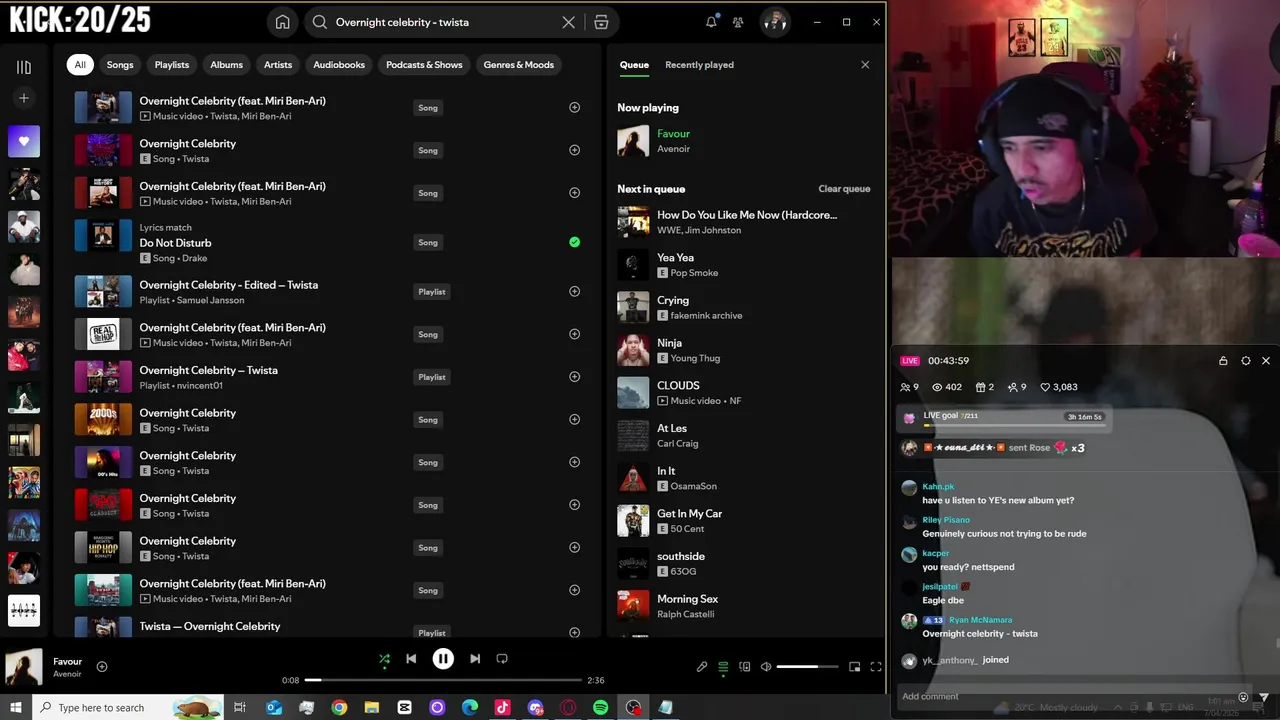This screenshot has width=1280, height=720.
Task: Click Windows Type here to search box
Action: pyautogui.click(x=128, y=708)
